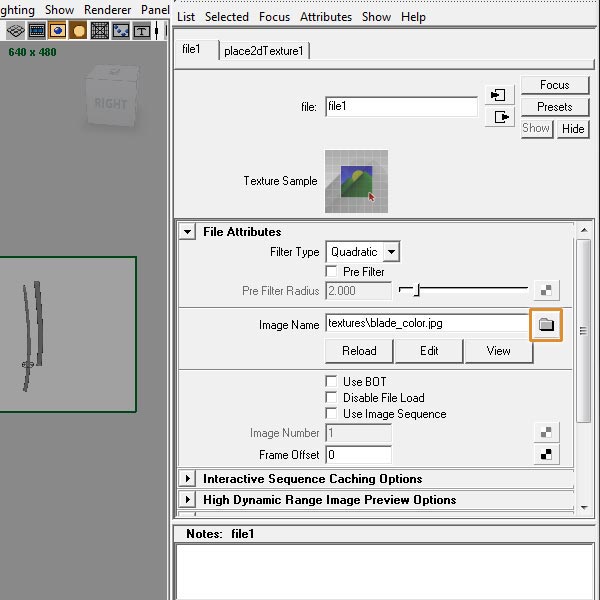Click the Reload button

(359, 351)
